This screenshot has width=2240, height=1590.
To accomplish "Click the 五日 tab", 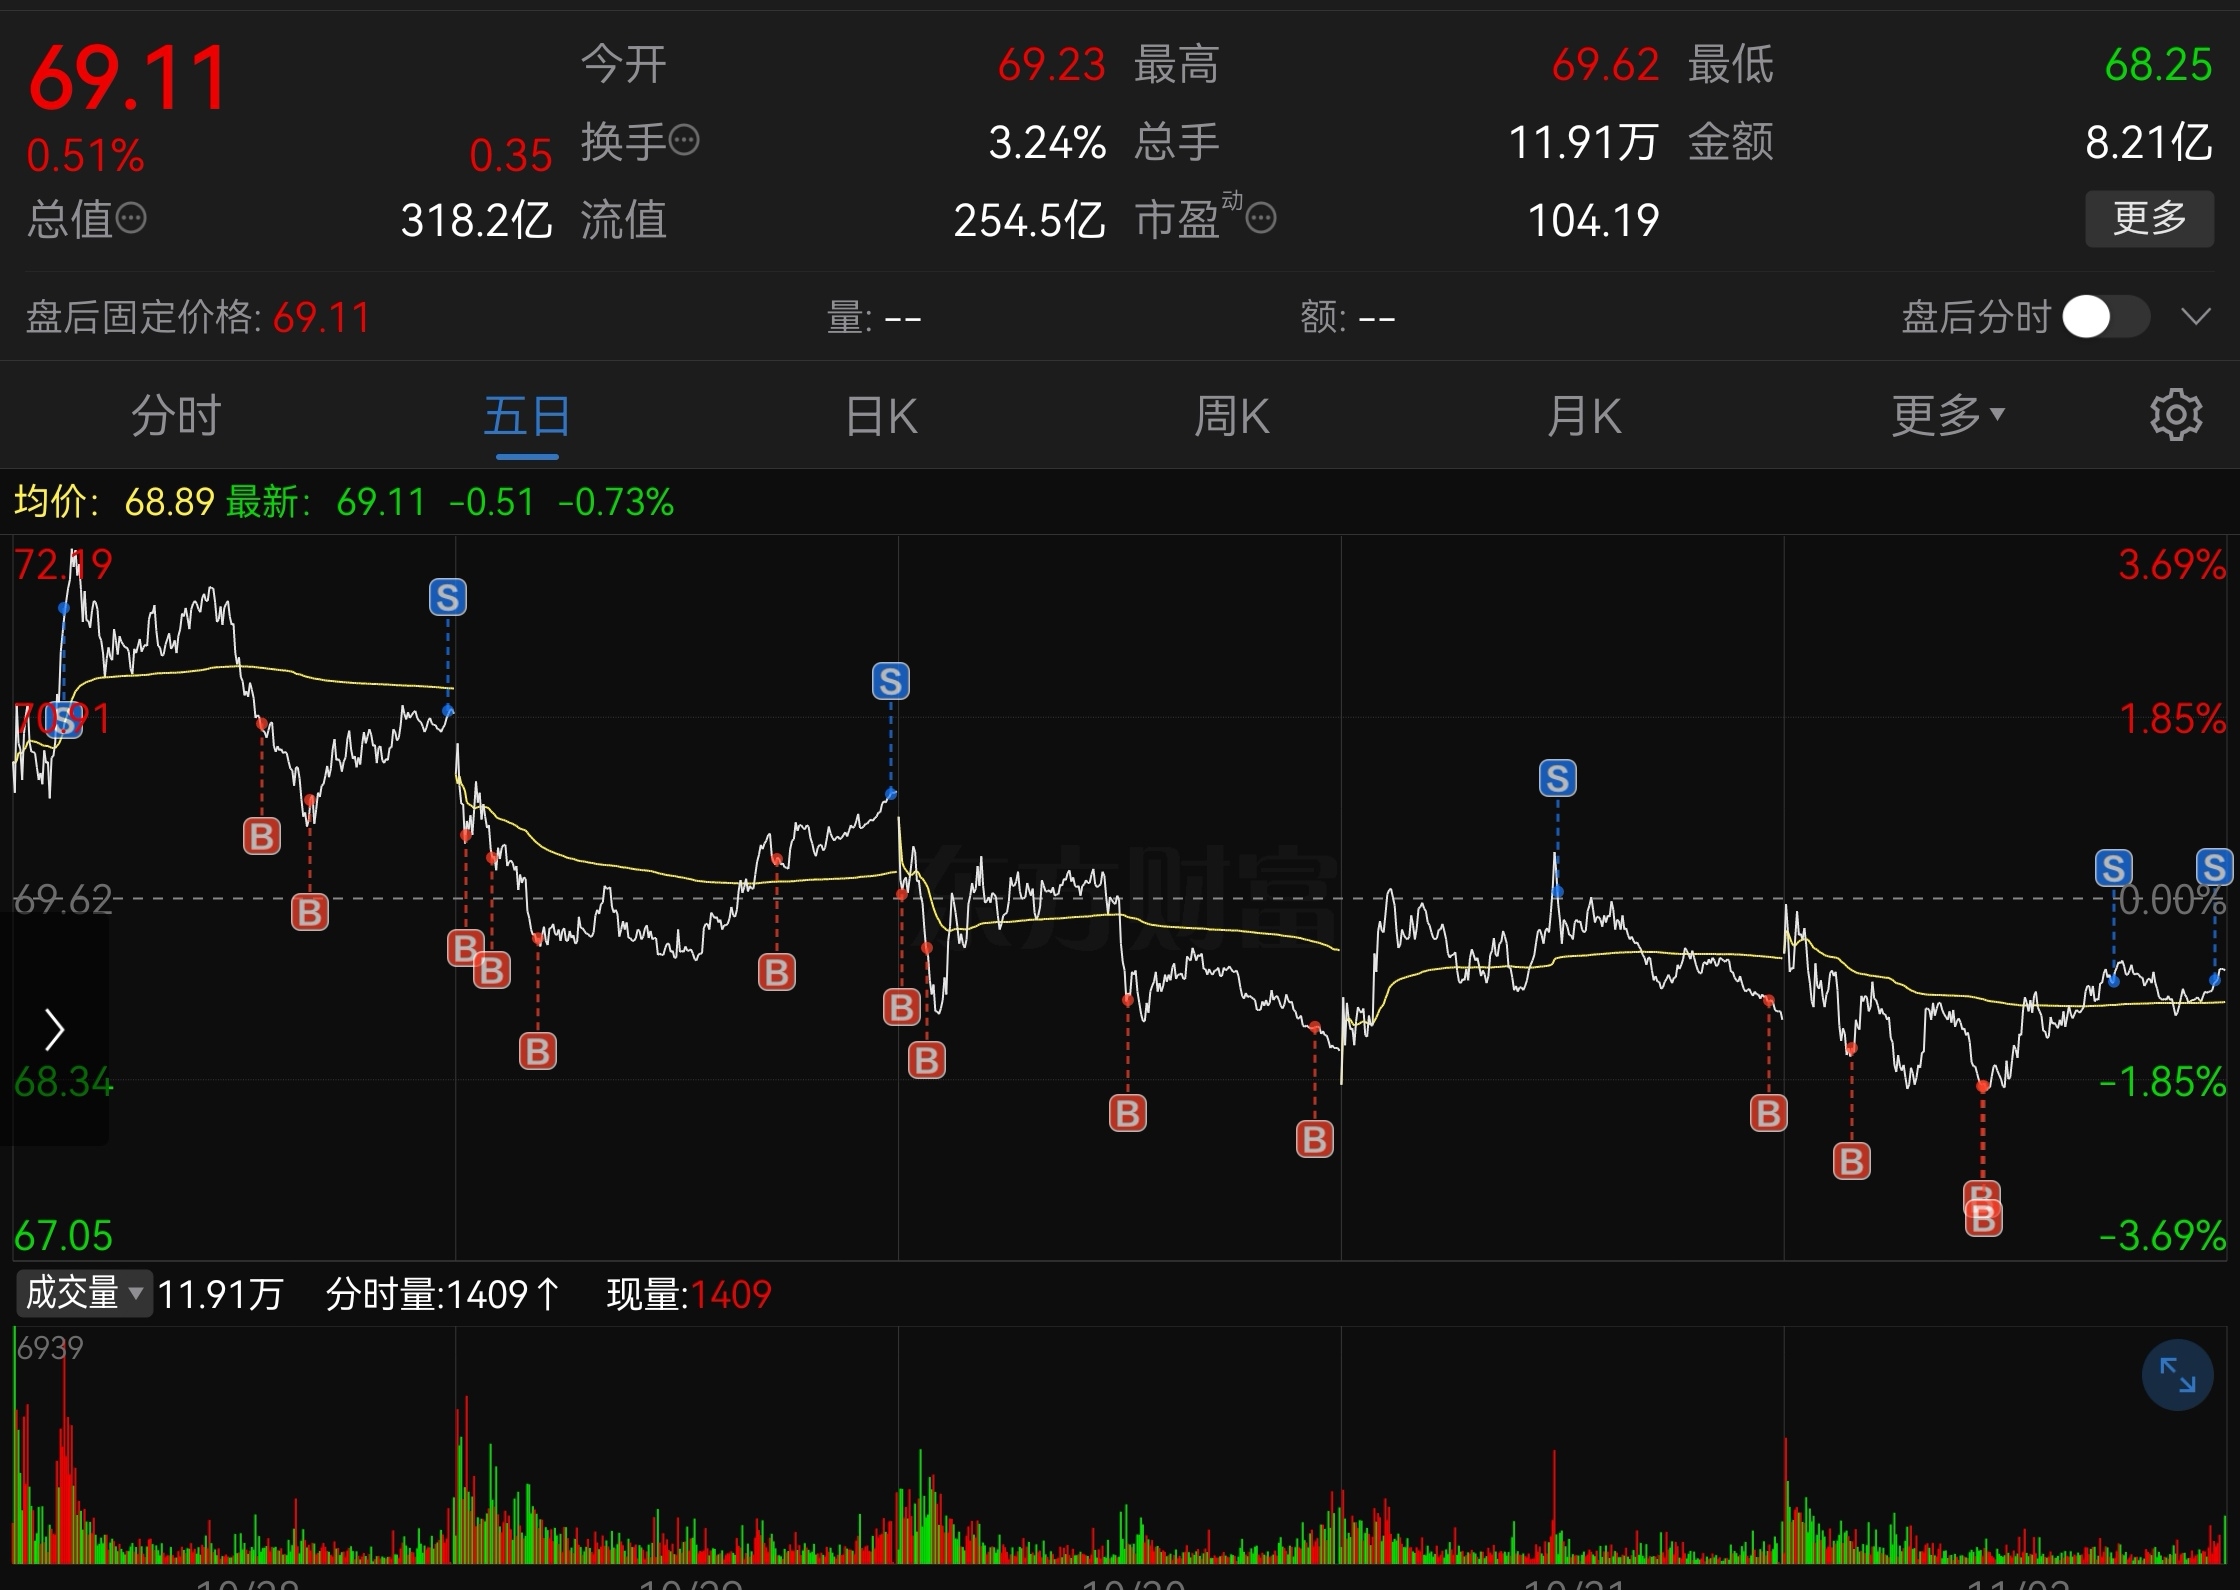I will tap(527, 415).
